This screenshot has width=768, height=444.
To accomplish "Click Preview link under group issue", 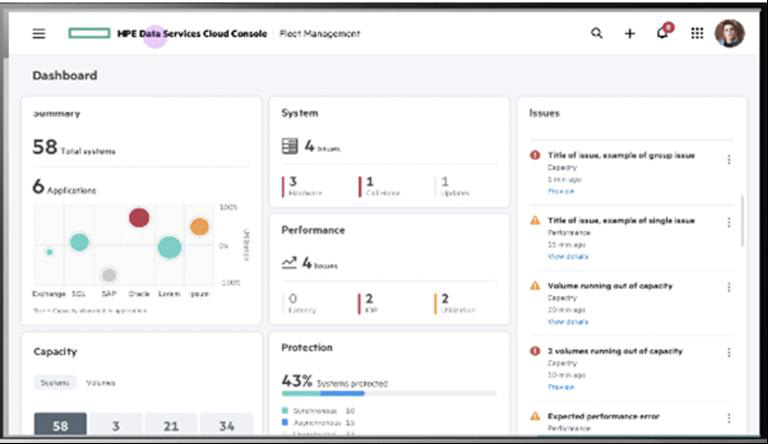I will tap(560, 190).
